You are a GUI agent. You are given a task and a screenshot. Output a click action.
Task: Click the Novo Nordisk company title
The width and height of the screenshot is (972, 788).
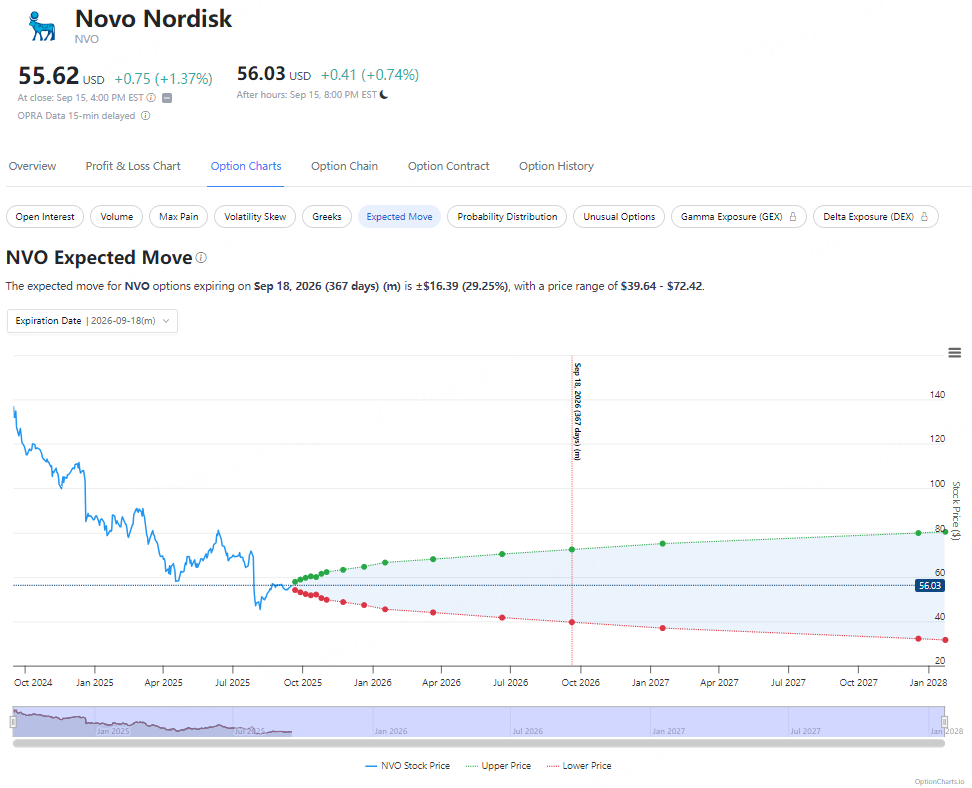click(153, 19)
